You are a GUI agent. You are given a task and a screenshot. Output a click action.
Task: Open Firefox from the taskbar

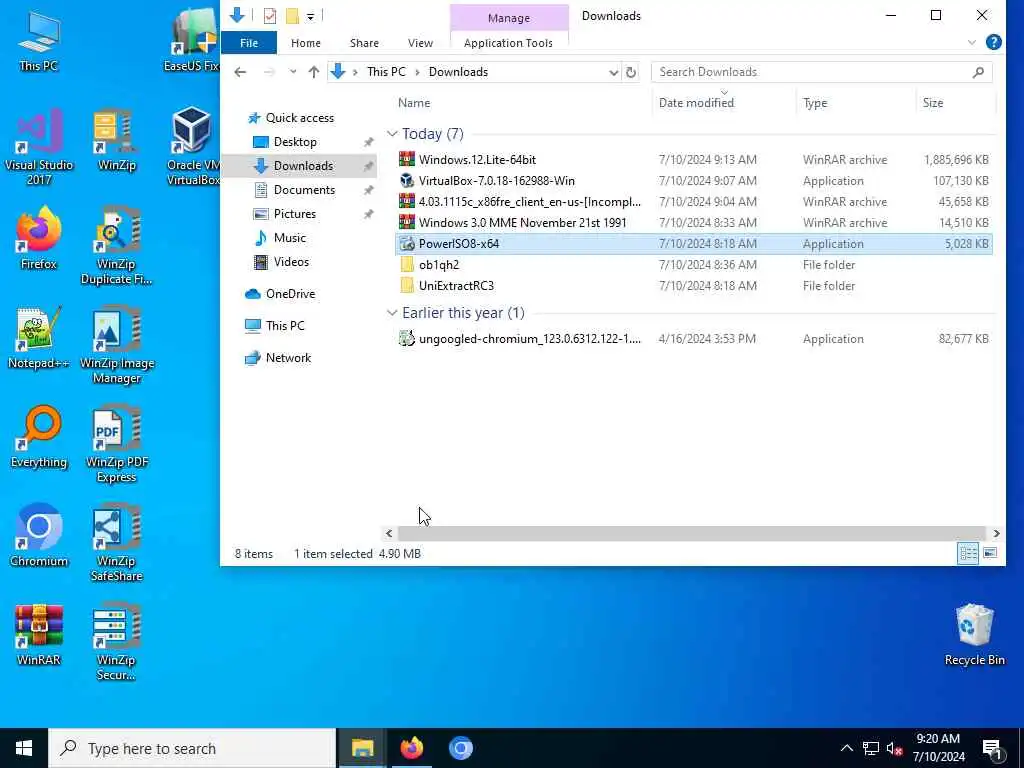pos(411,748)
